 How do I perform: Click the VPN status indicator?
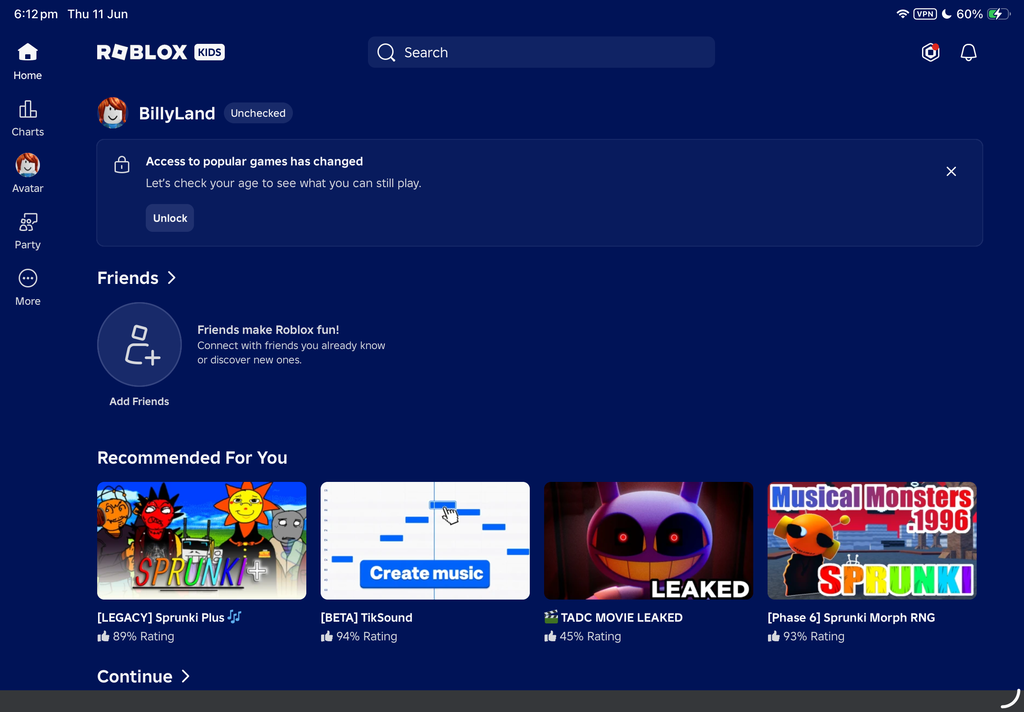[925, 14]
